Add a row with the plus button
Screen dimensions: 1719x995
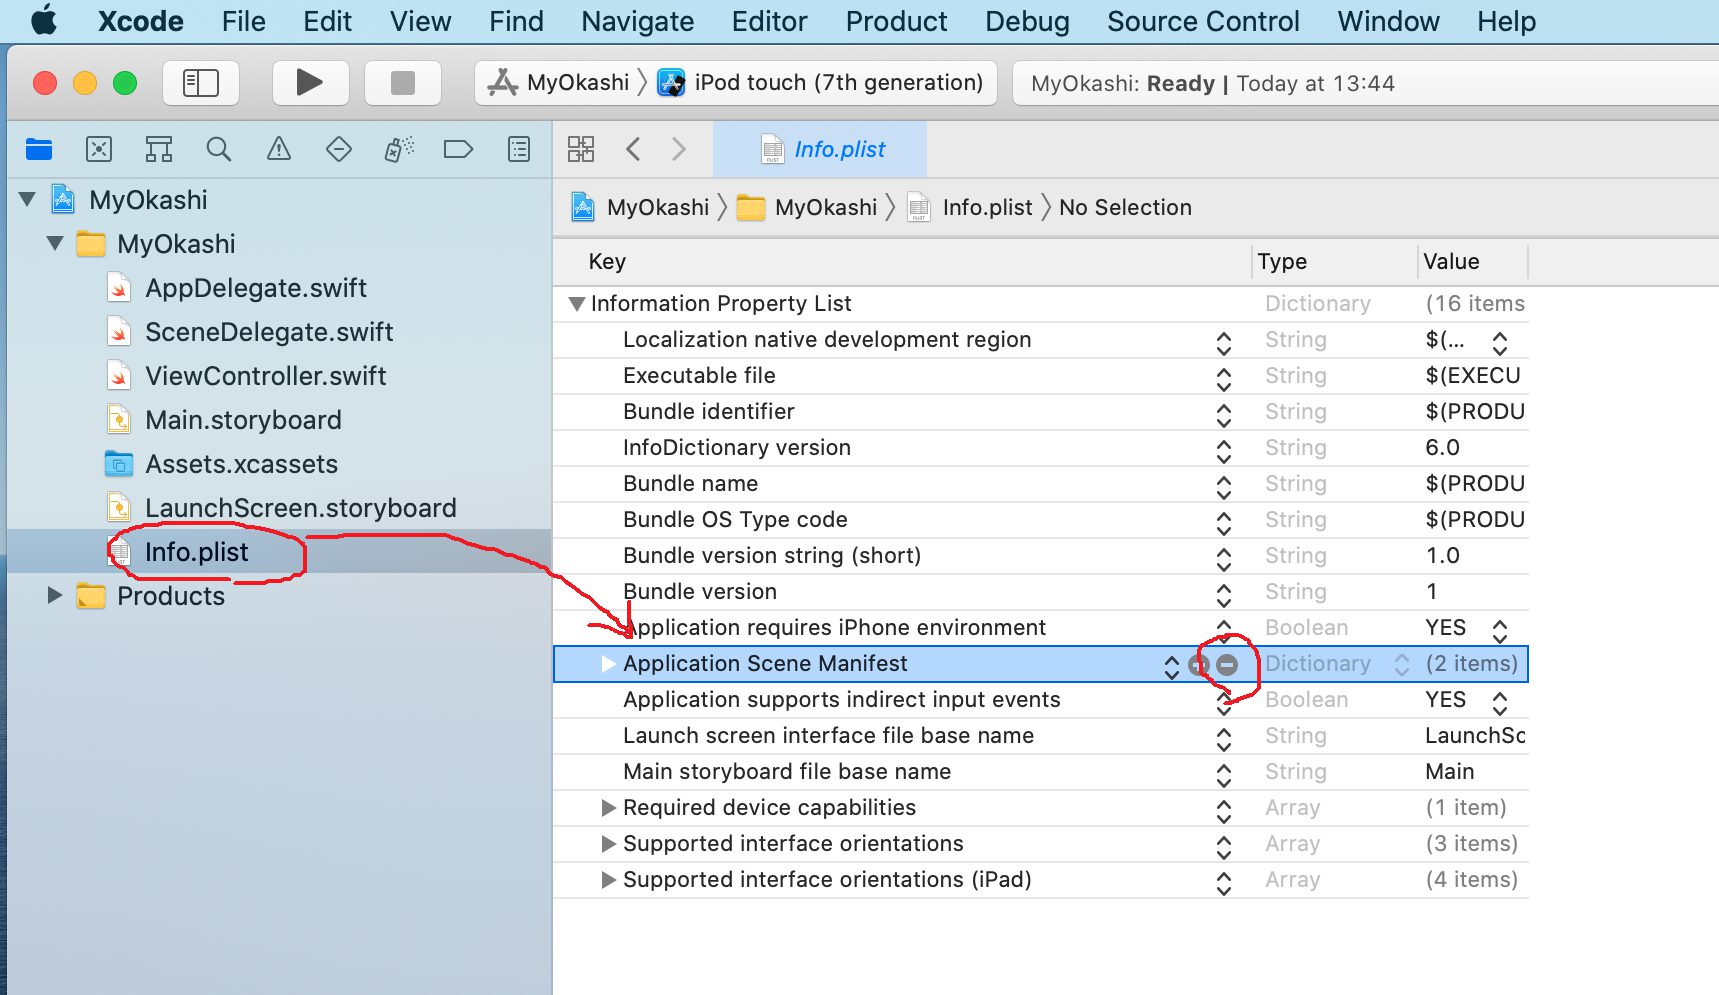pyautogui.click(x=1199, y=664)
